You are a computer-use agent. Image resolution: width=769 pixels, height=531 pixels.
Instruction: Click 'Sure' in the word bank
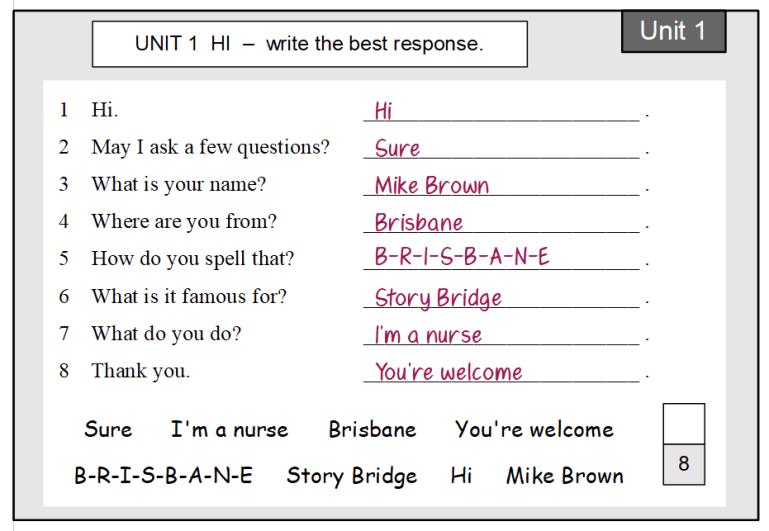click(108, 430)
